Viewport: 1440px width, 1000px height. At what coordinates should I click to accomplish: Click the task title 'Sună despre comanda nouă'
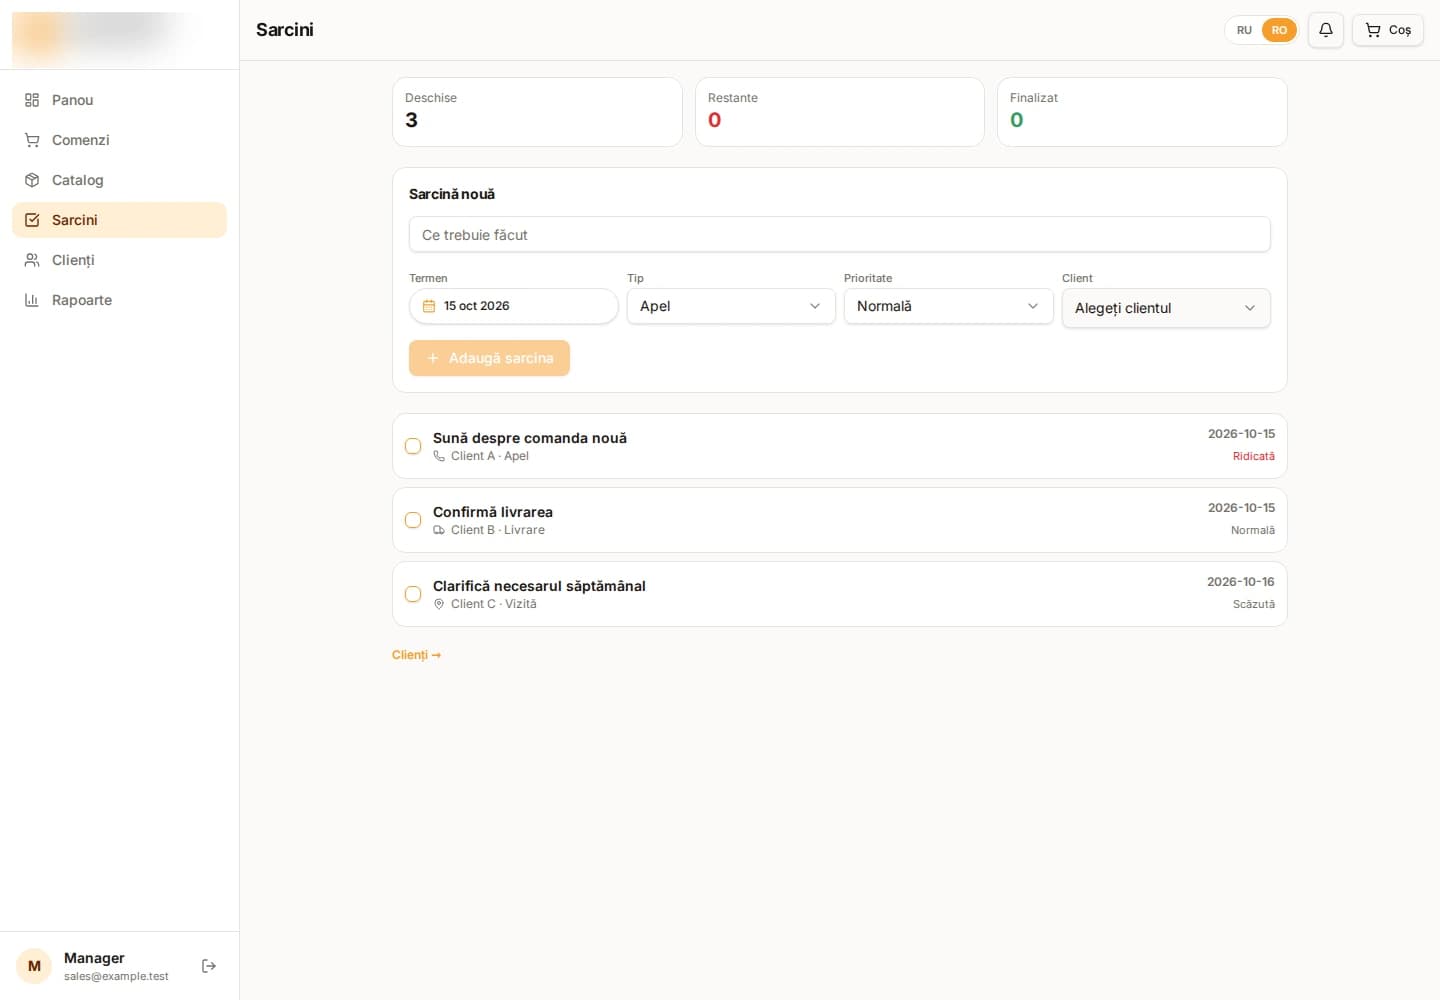click(x=530, y=438)
